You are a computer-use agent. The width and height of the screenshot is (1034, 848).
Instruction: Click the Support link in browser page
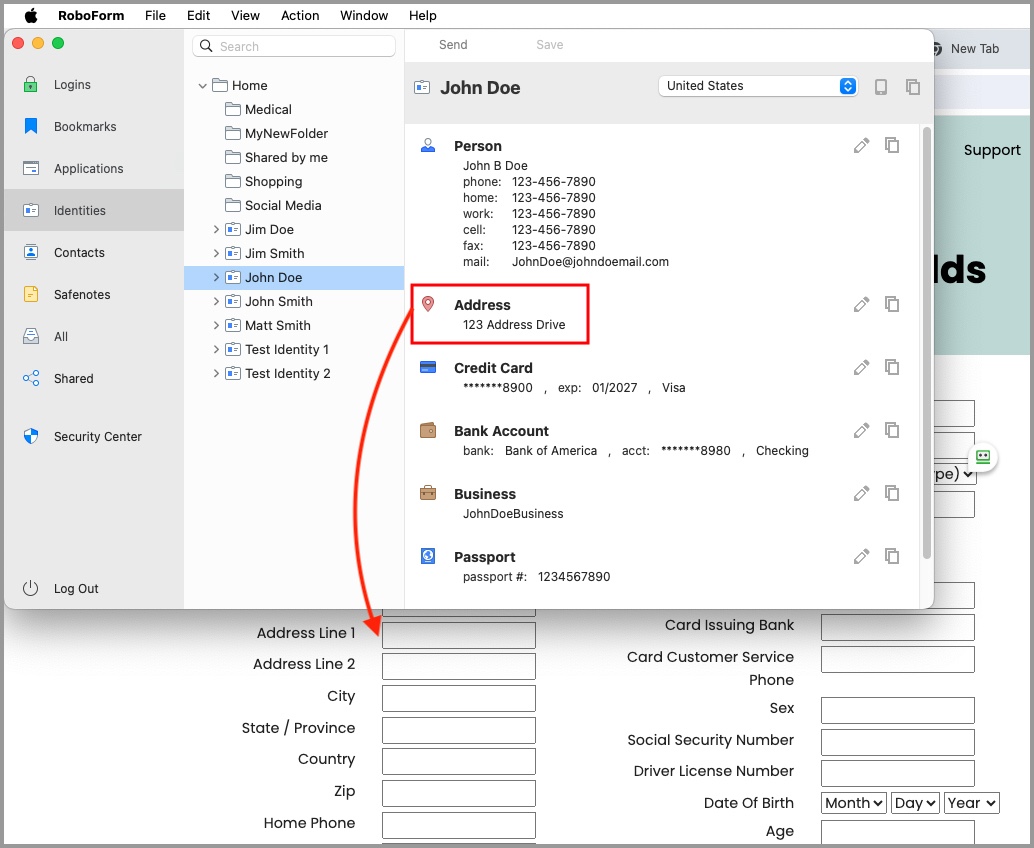(992, 150)
